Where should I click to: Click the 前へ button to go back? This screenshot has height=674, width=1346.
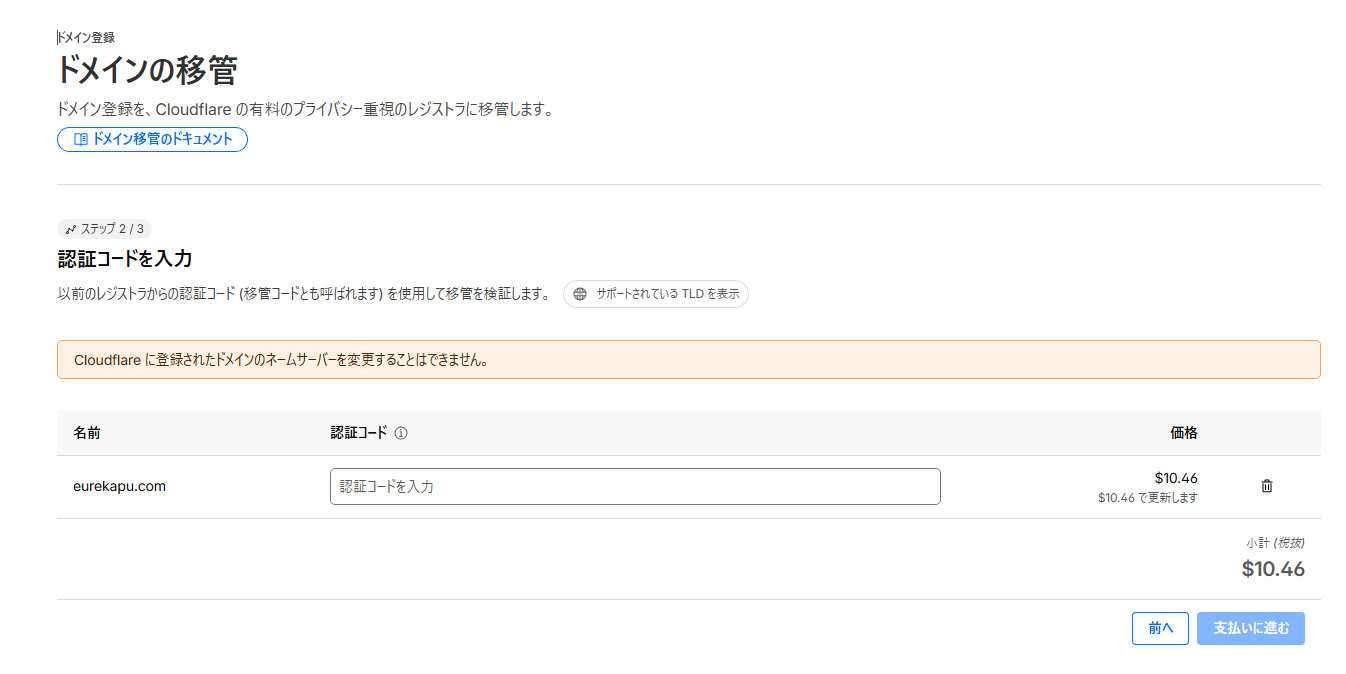coord(1160,628)
